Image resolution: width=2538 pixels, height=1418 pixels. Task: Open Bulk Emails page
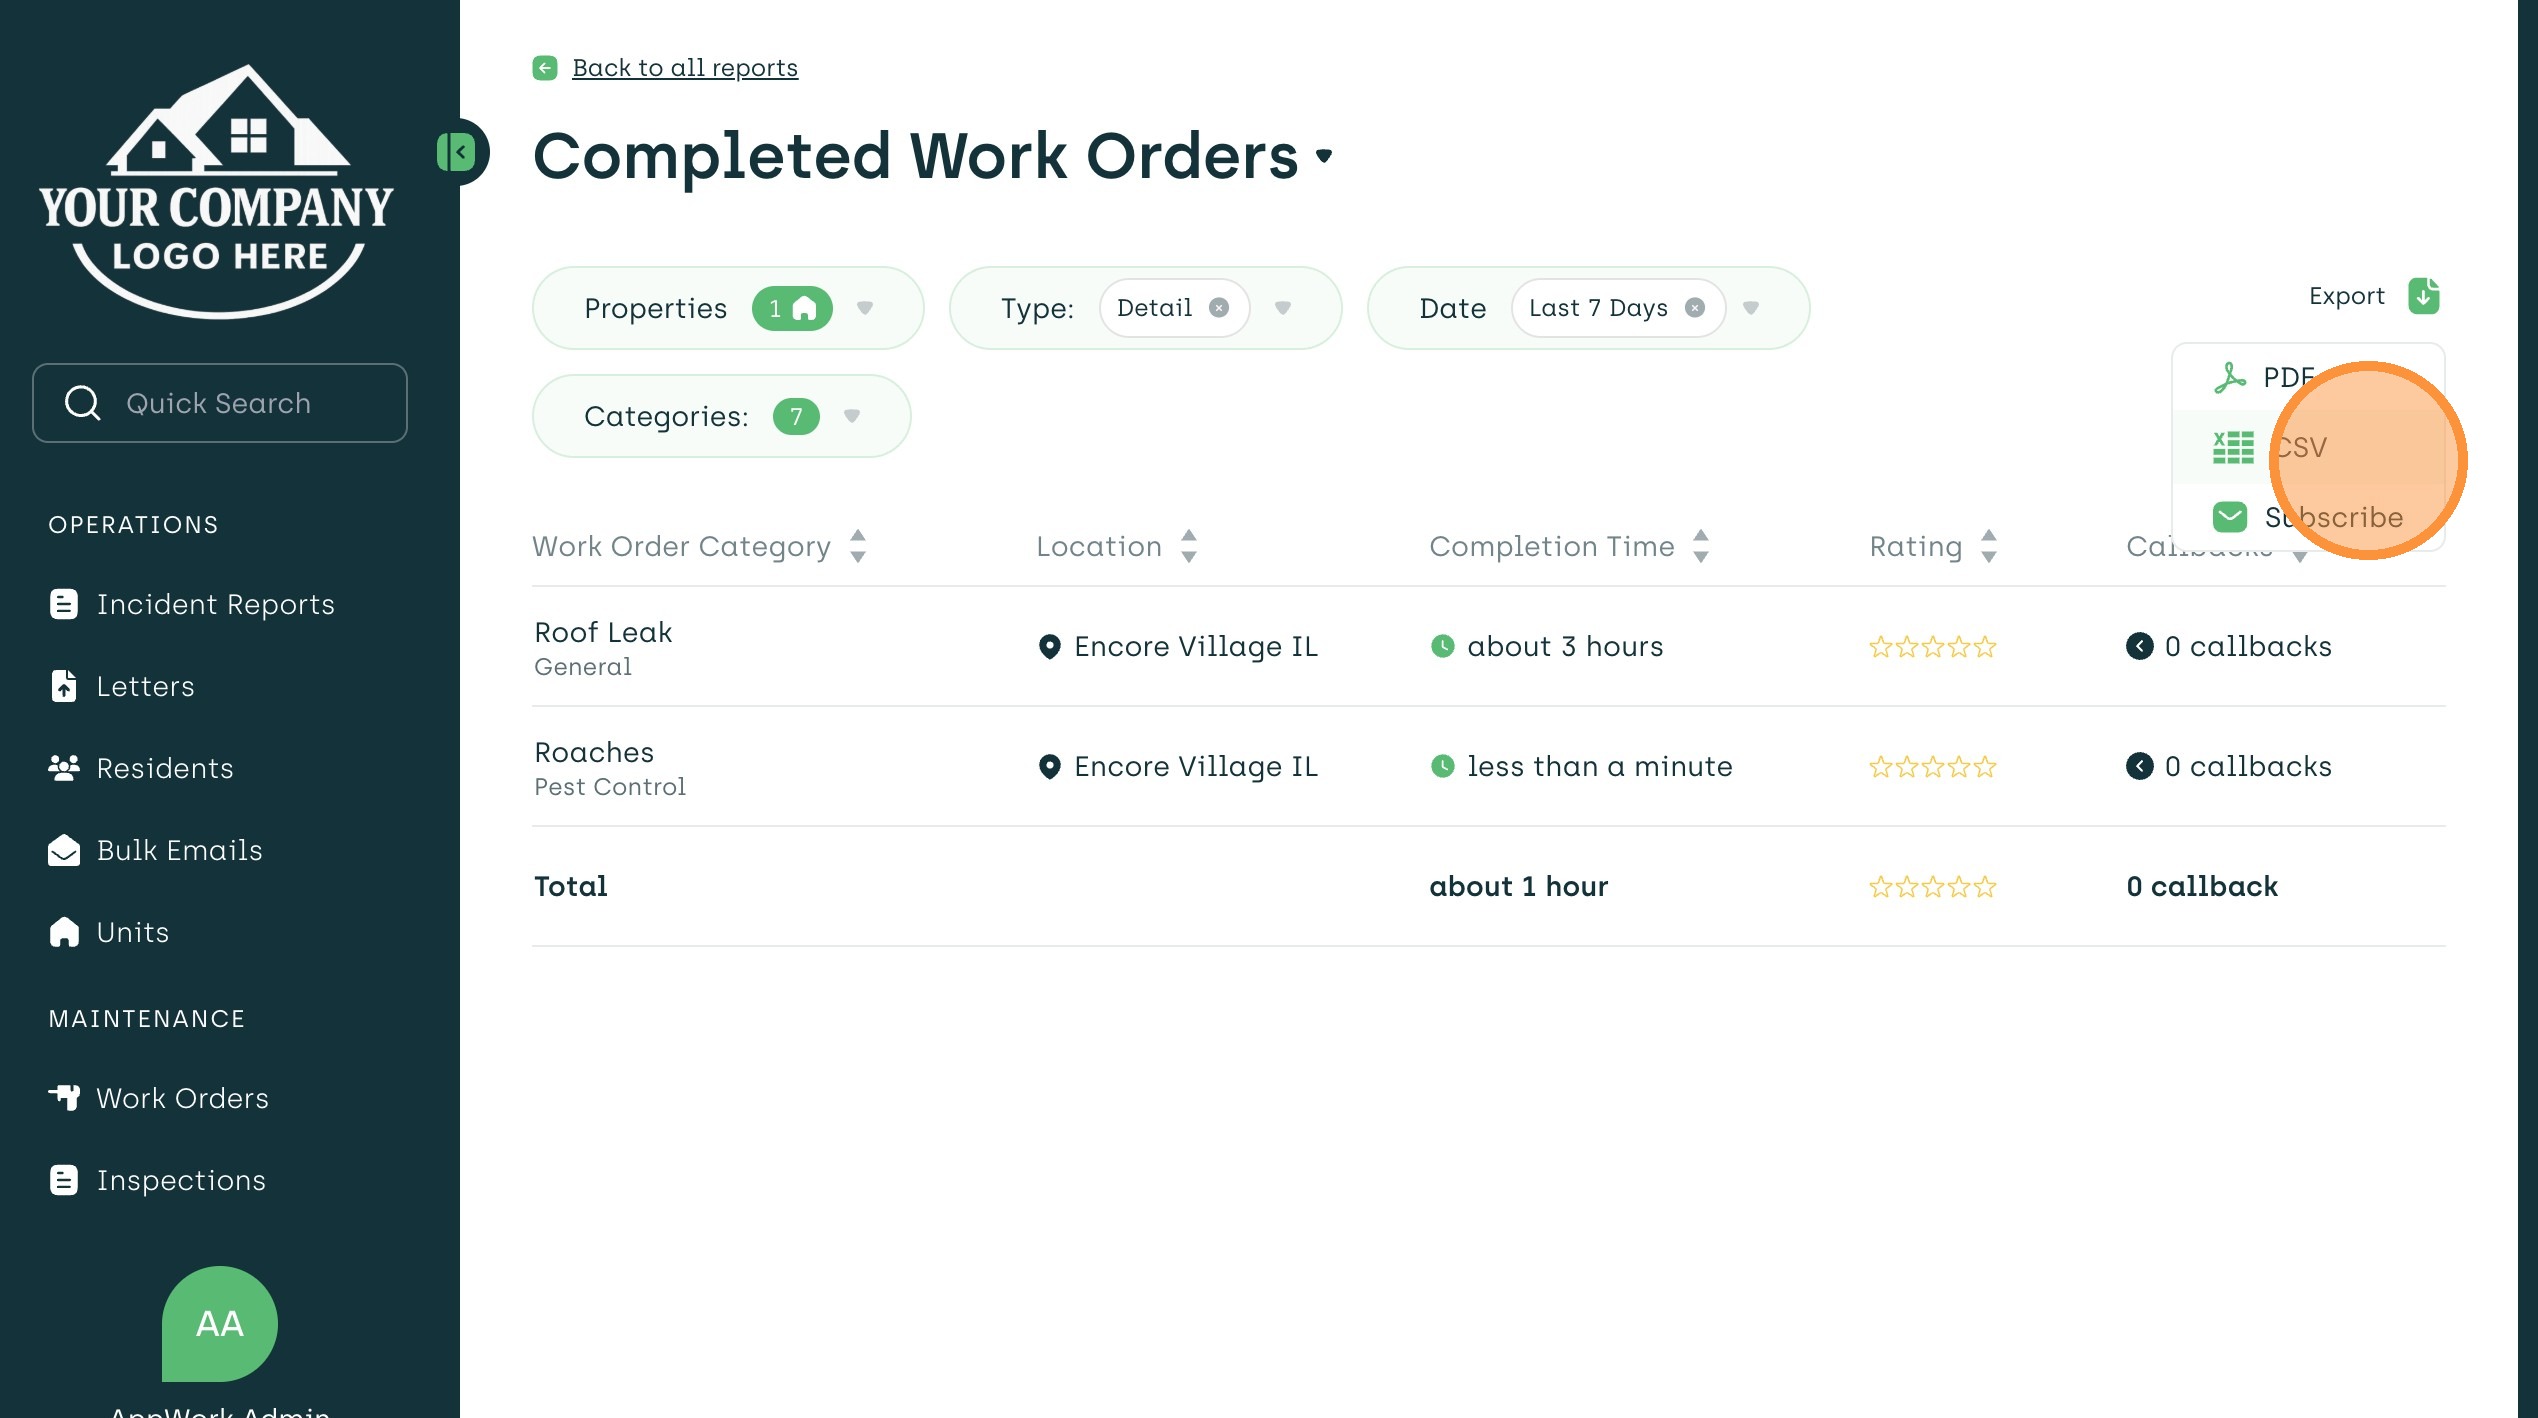[179, 850]
